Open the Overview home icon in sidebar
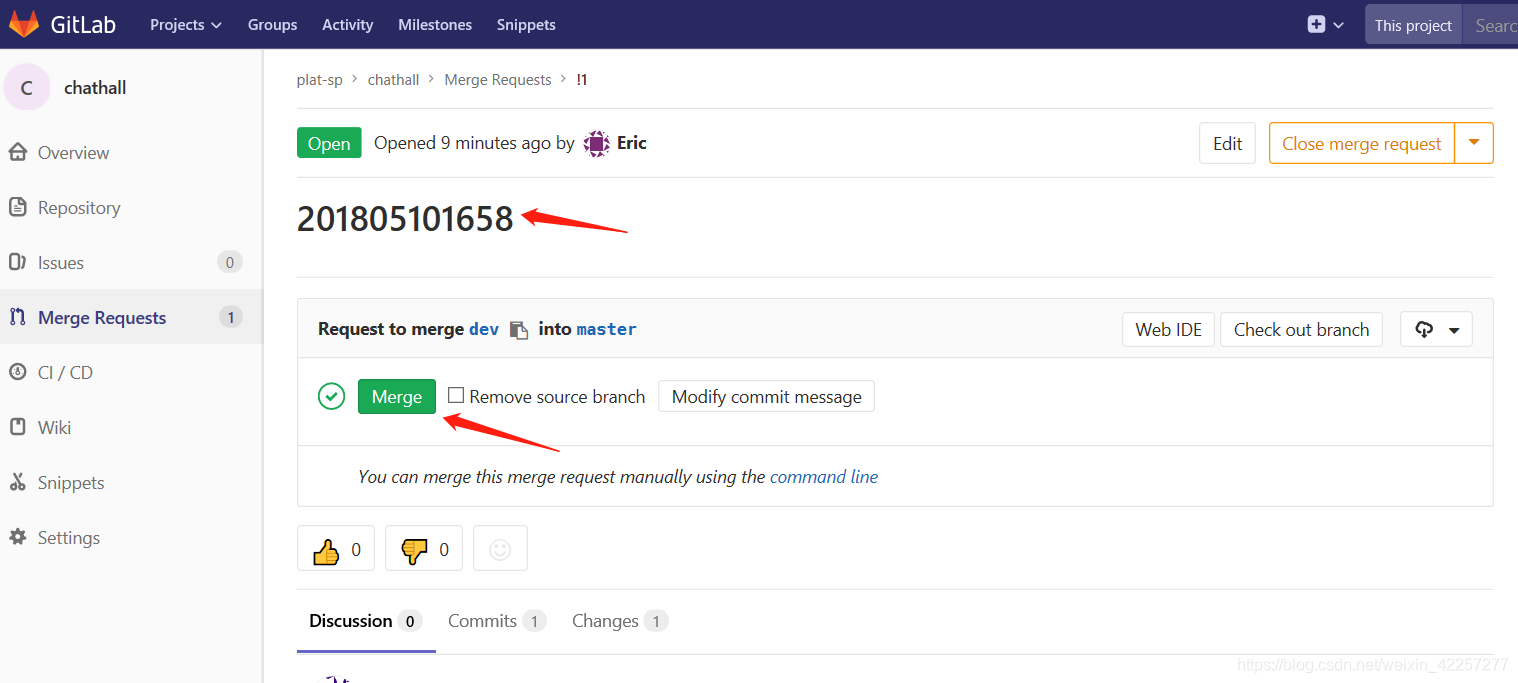 click(x=17, y=152)
